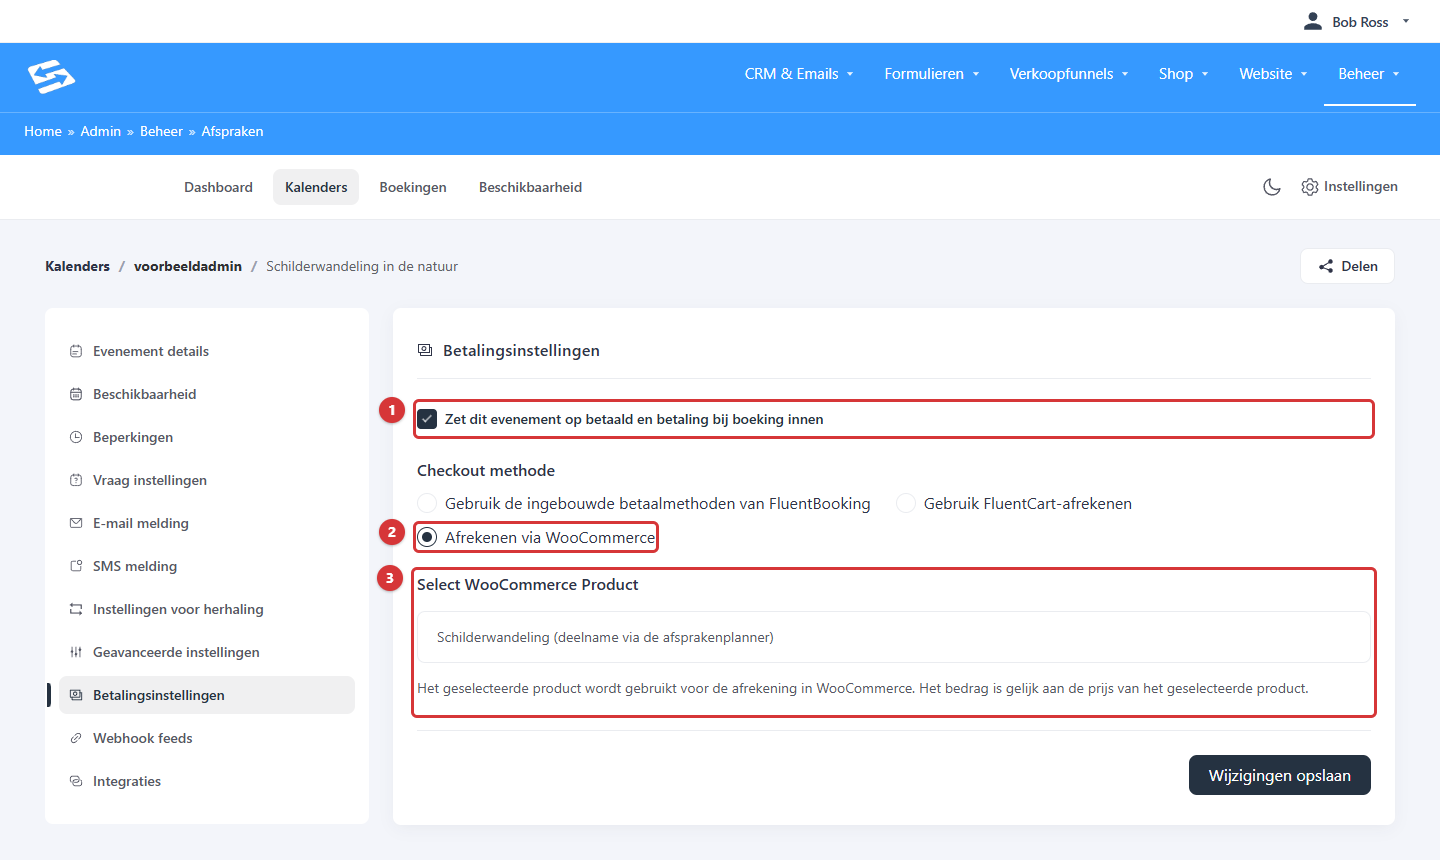Viewport: 1440px width, 860px height.
Task: Click the site logo in blue header
Action: (x=51, y=77)
